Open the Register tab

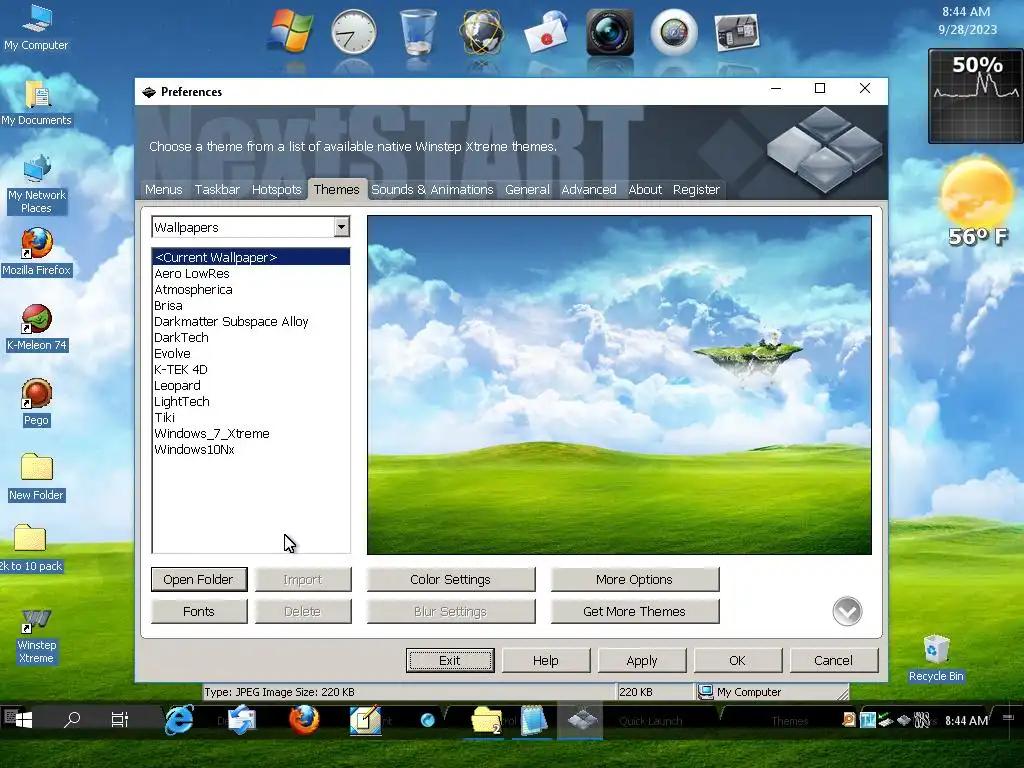[x=696, y=189]
